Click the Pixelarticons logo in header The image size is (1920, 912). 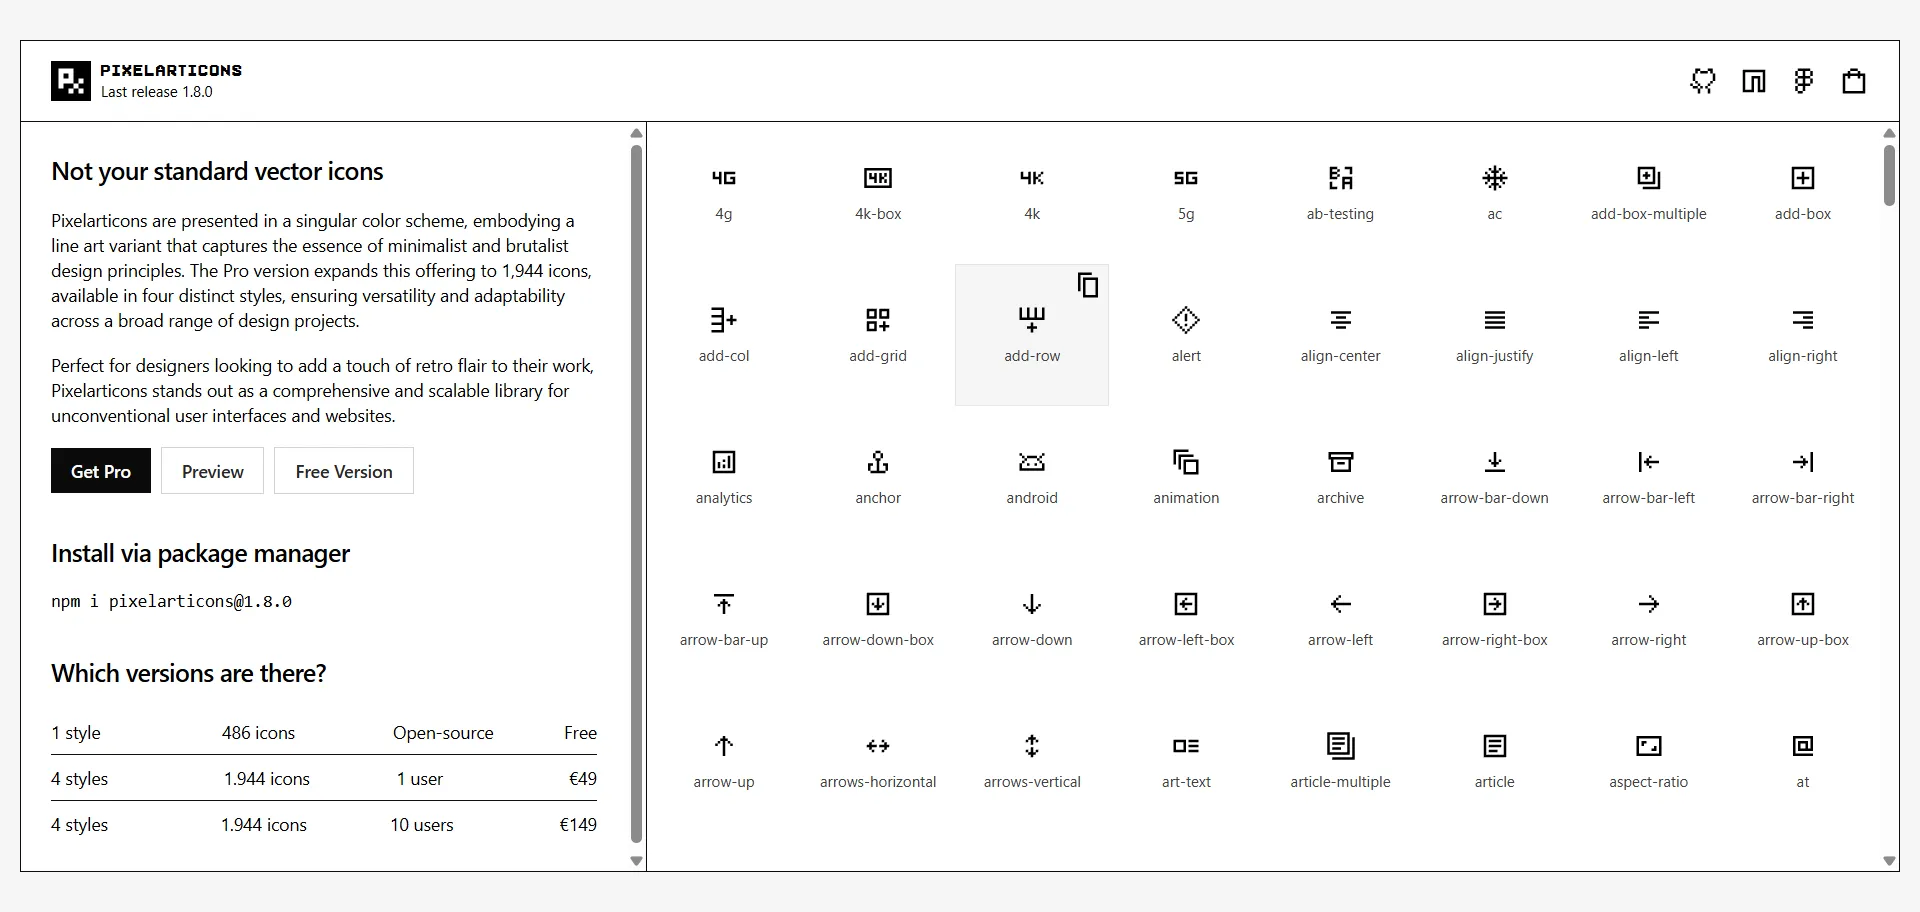pyautogui.click(x=70, y=81)
